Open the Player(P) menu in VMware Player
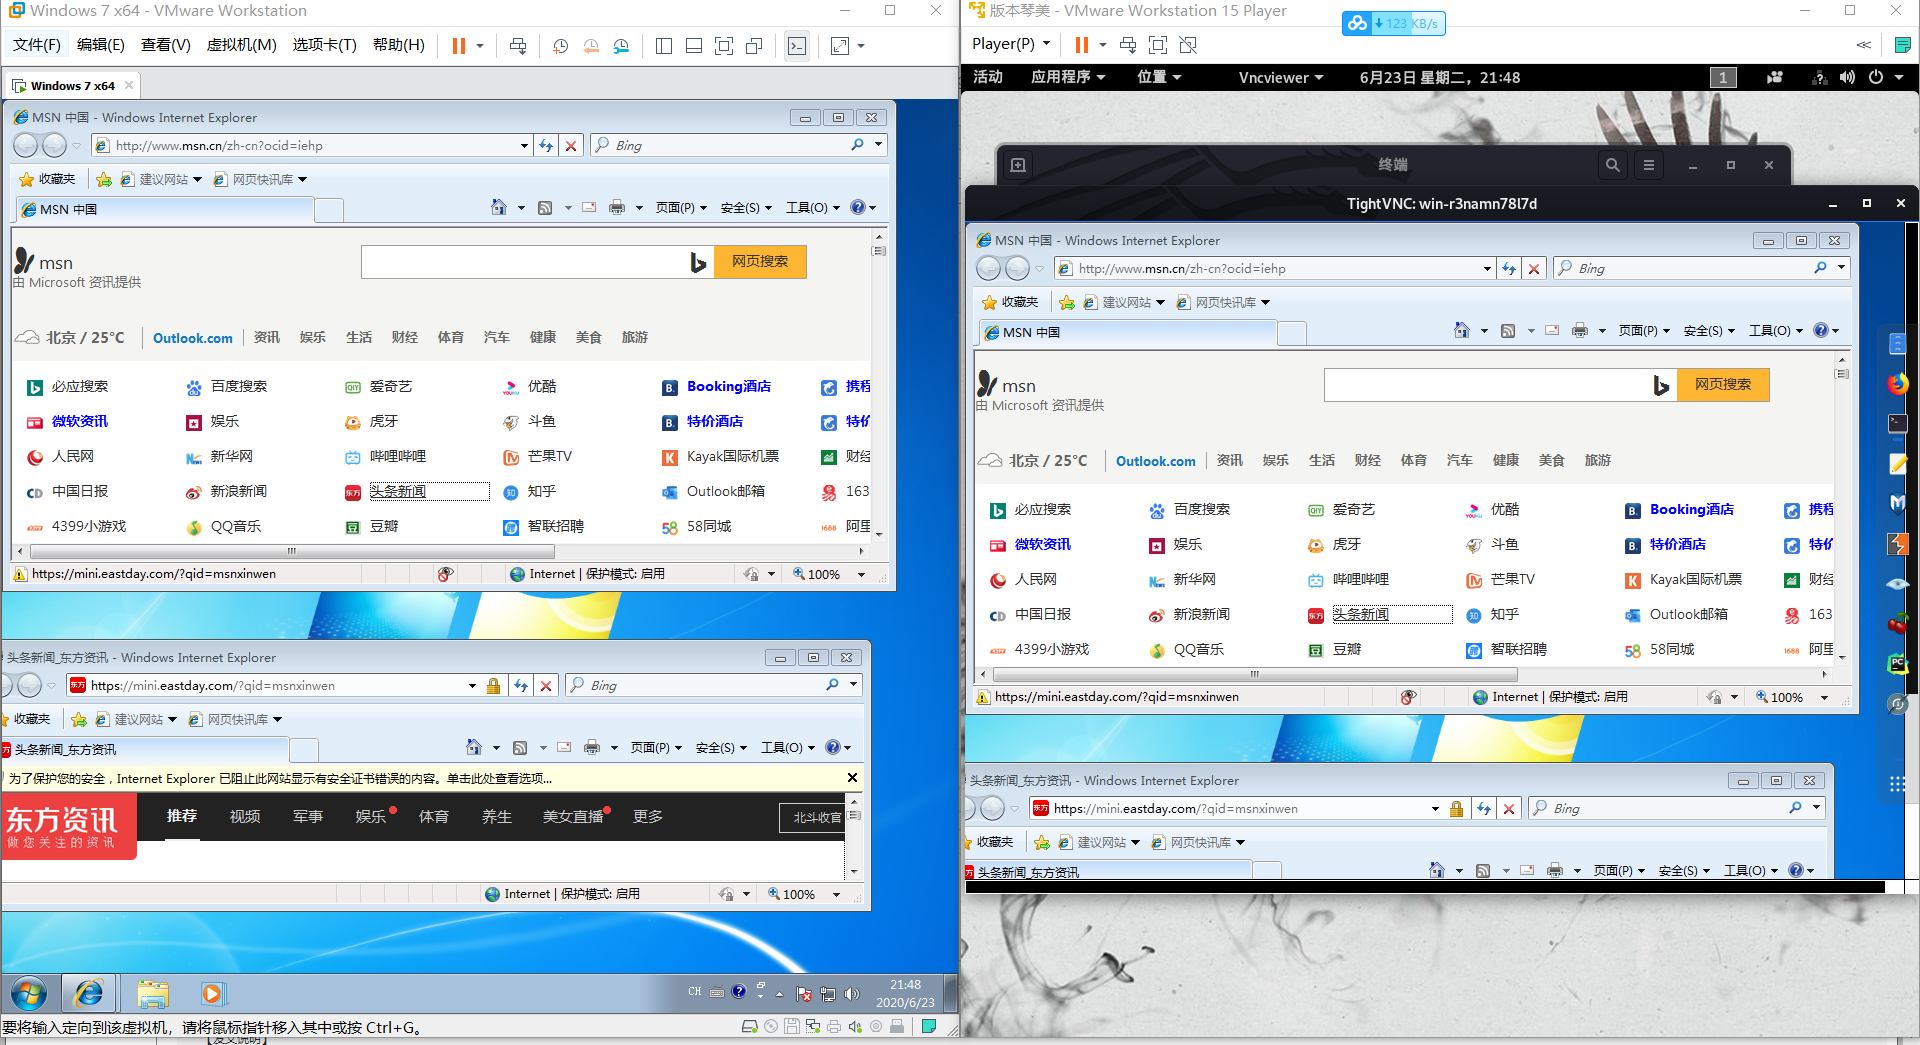Image resolution: width=1920 pixels, height=1045 pixels. pyautogui.click(x=1011, y=44)
